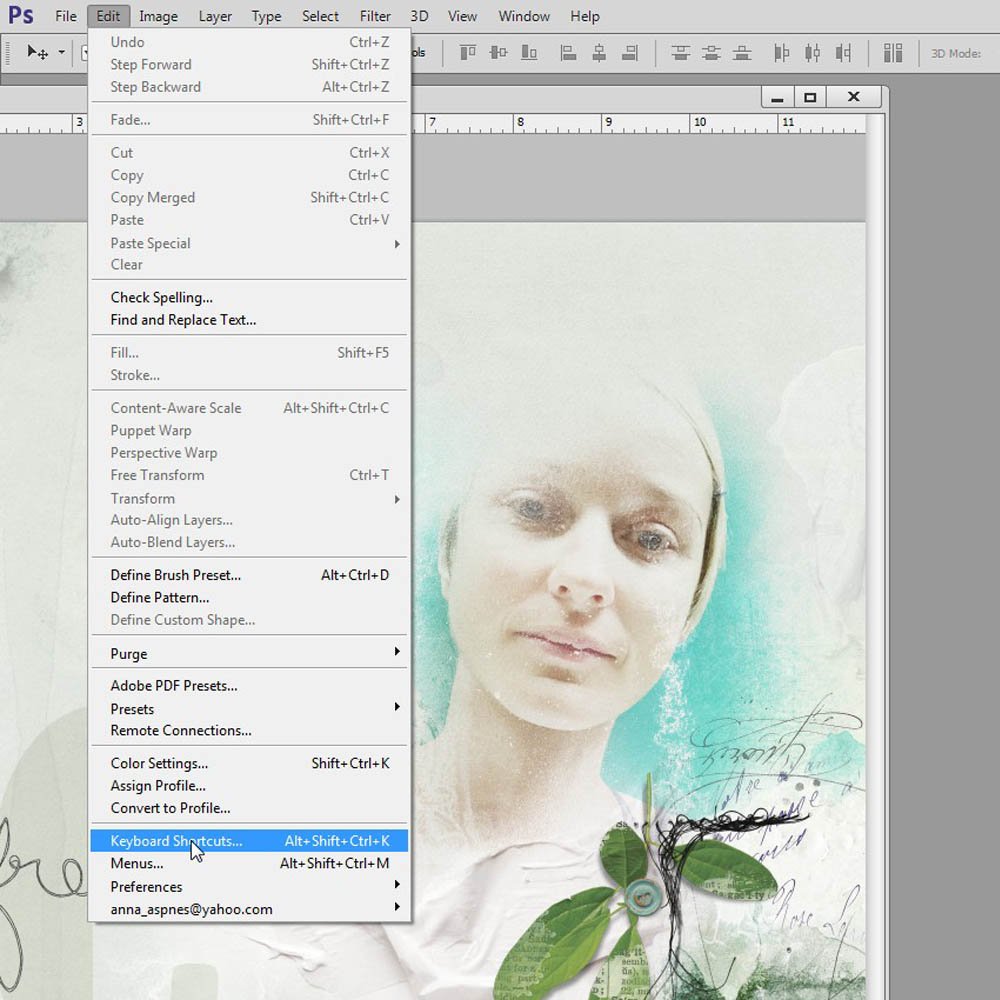The image size is (1000, 1000).
Task: Click Content-Aware Scale in the Edit menu
Action: click(249, 408)
